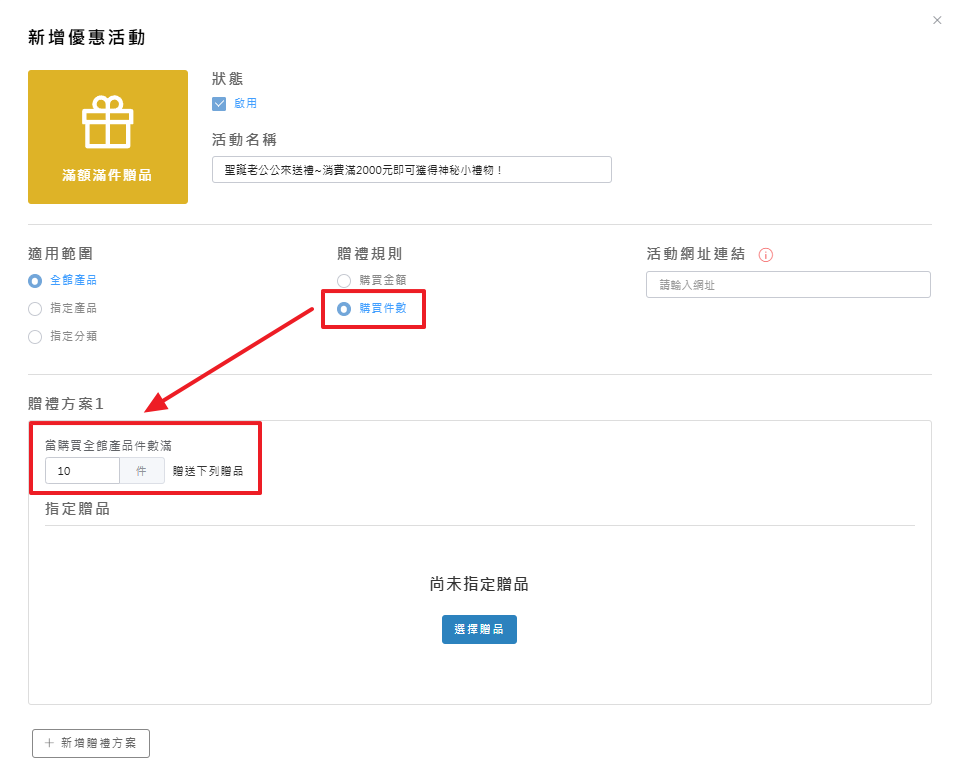958x773 pixels.
Task: Click the 贈禮方案1 section heading
Action: [x=66, y=404]
